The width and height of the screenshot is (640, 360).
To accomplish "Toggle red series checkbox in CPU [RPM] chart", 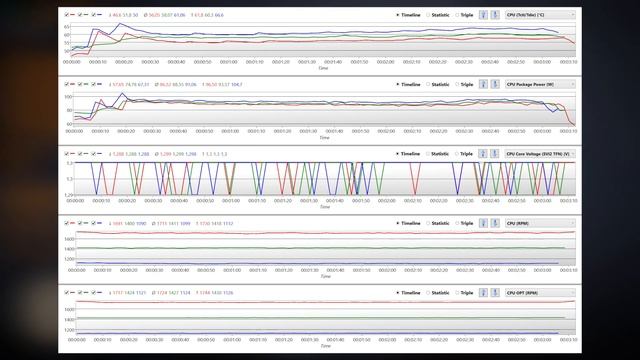I will [x=67, y=223].
